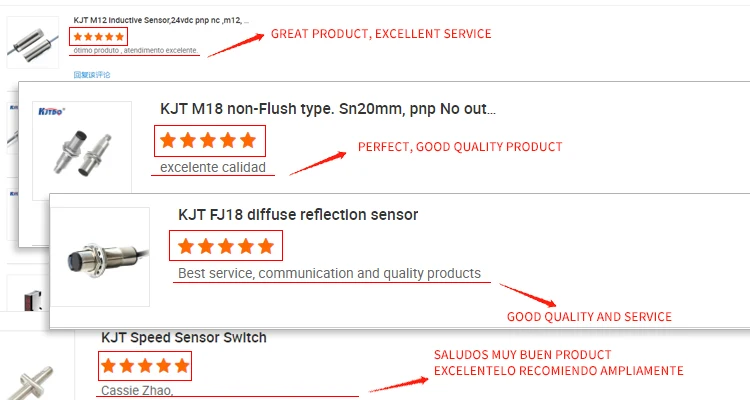Click the first star under Speed Sensor Switch
This screenshot has height=400, width=750.
(109, 366)
